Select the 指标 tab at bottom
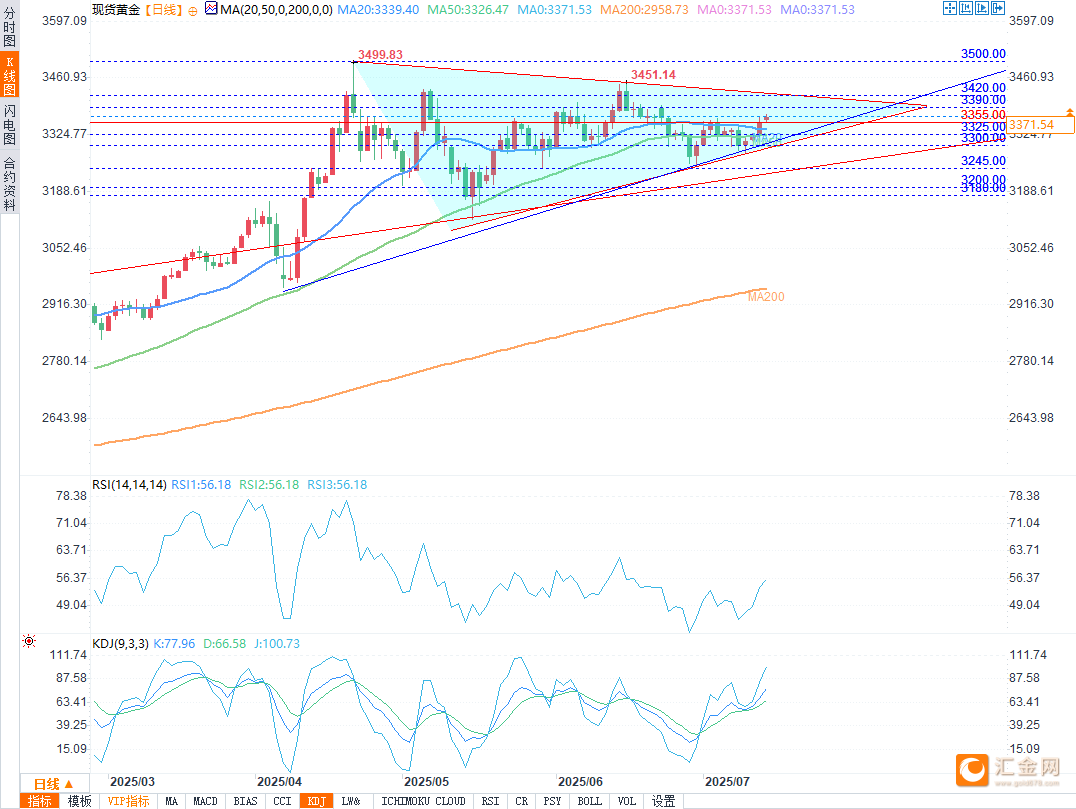1076x809 pixels. [40, 801]
